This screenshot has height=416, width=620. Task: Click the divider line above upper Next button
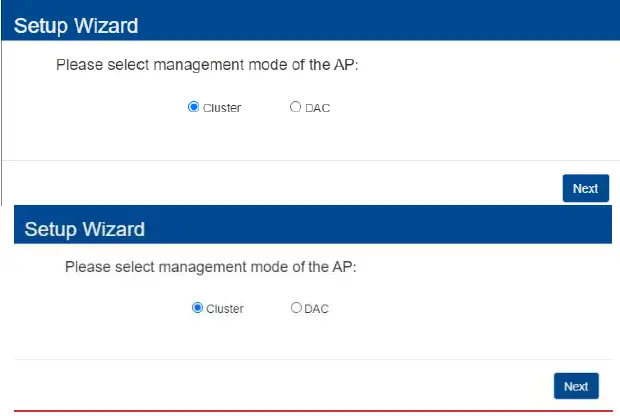tap(300, 160)
